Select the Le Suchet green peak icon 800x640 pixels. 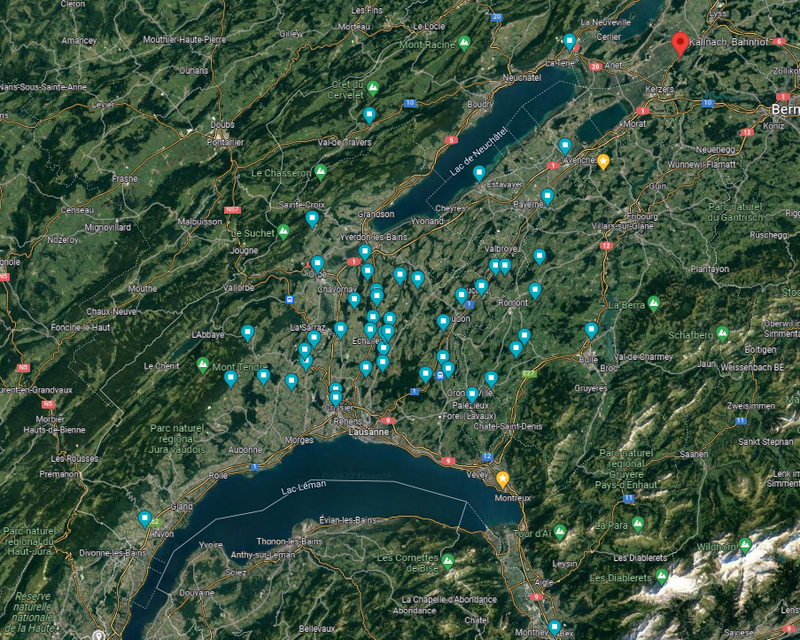click(x=283, y=232)
